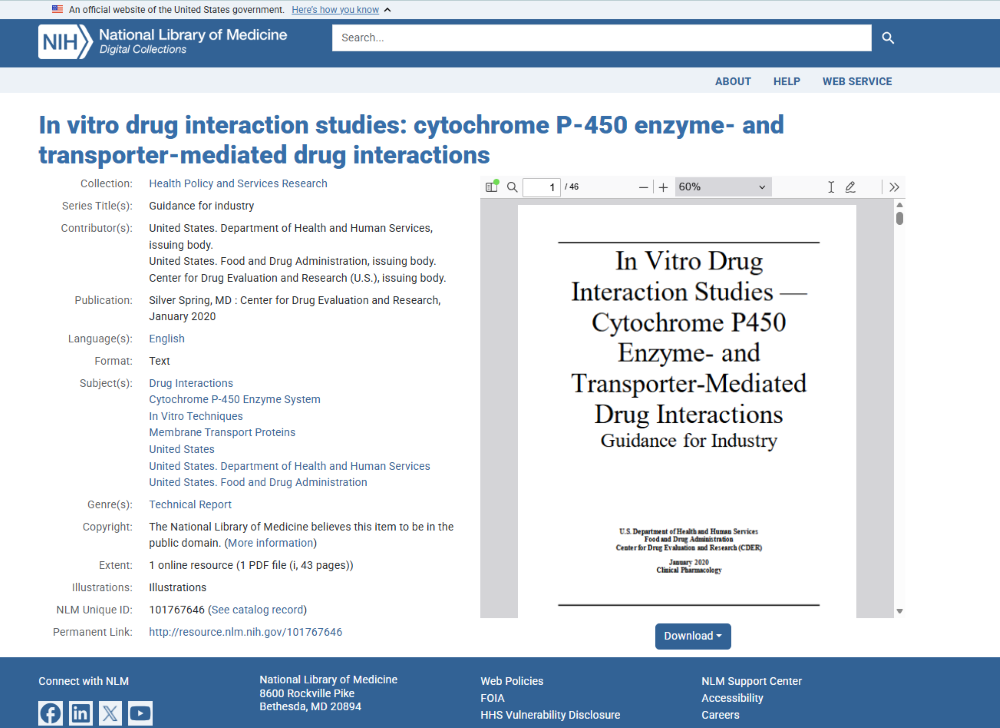Click the National Library of Medicine header text
Screen dimensions: 1000x728
pos(193,35)
